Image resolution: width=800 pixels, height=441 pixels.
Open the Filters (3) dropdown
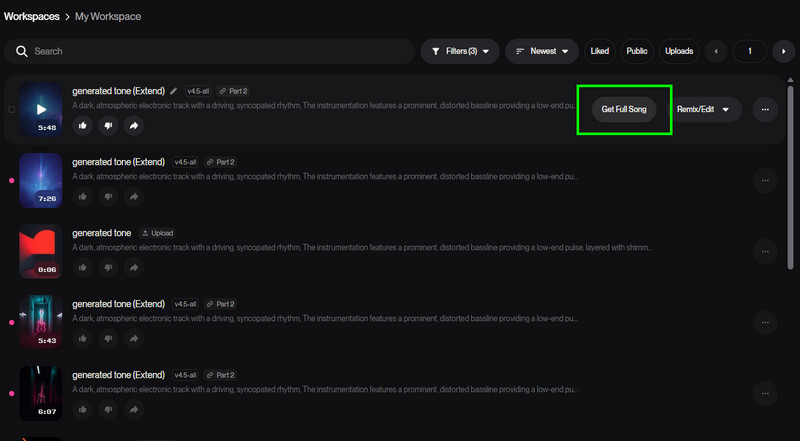(x=460, y=51)
